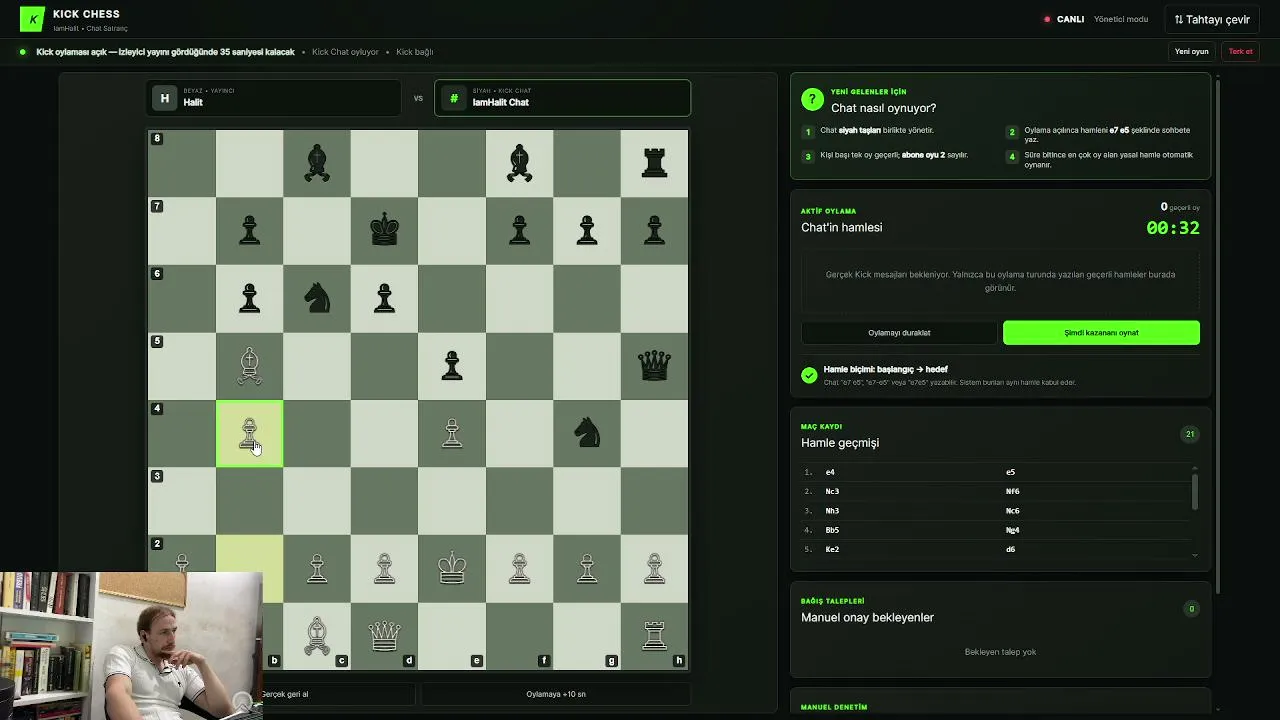Click move Bb5 in the history list
The width and height of the screenshot is (1280, 720).
pyautogui.click(x=832, y=530)
